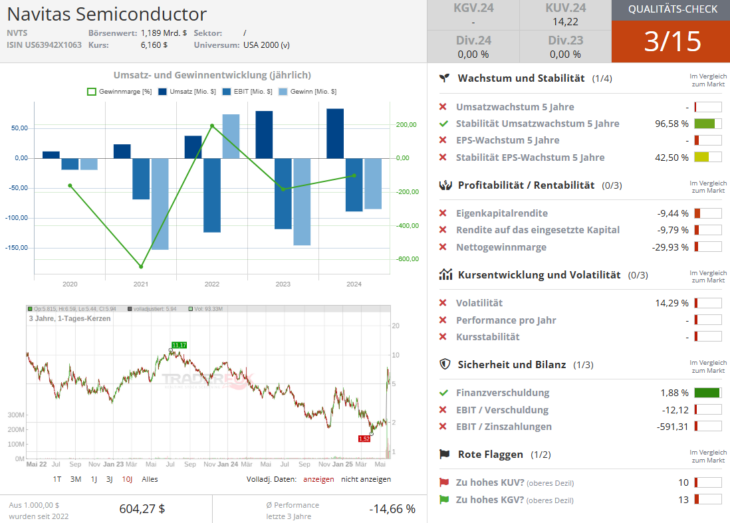Screen dimensions: 730x523
Task: Click the Kurs value 6,160 $
Action: 154,45
